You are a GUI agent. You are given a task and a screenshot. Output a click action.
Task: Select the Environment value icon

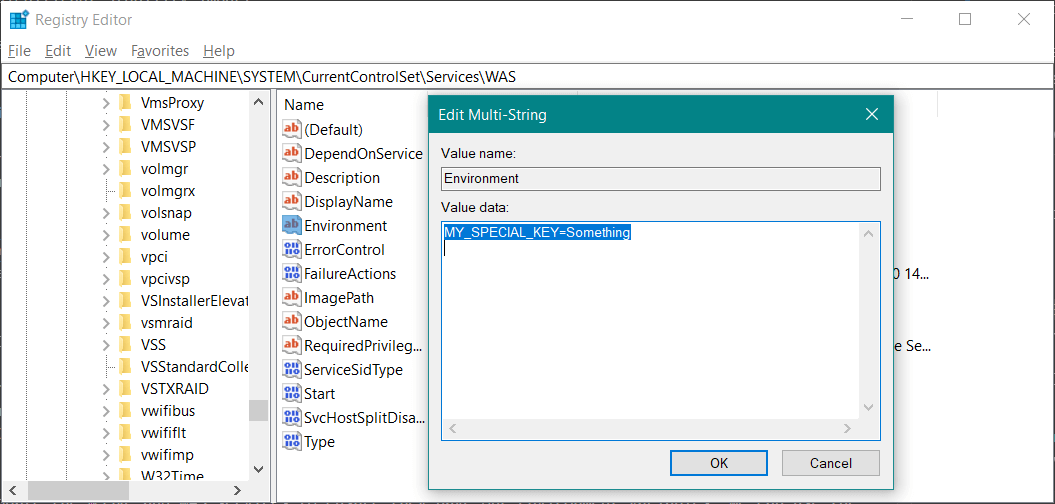click(291, 225)
